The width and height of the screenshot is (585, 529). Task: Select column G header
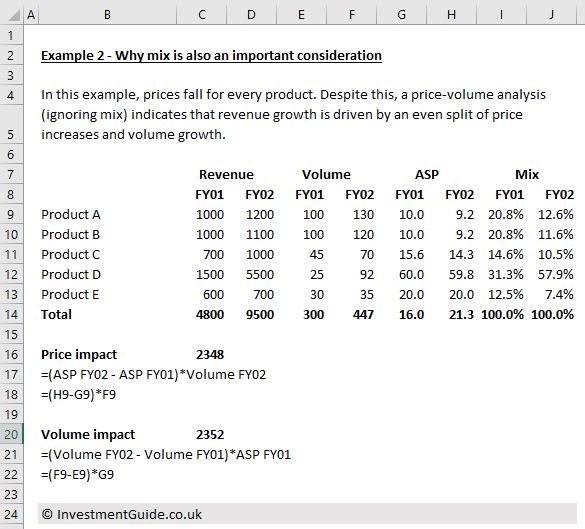coord(401,15)
